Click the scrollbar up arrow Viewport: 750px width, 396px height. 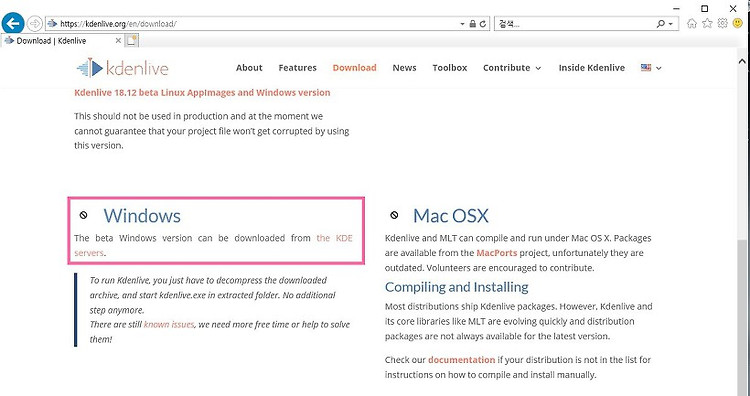pyautogui.click(x=742, y=61)
